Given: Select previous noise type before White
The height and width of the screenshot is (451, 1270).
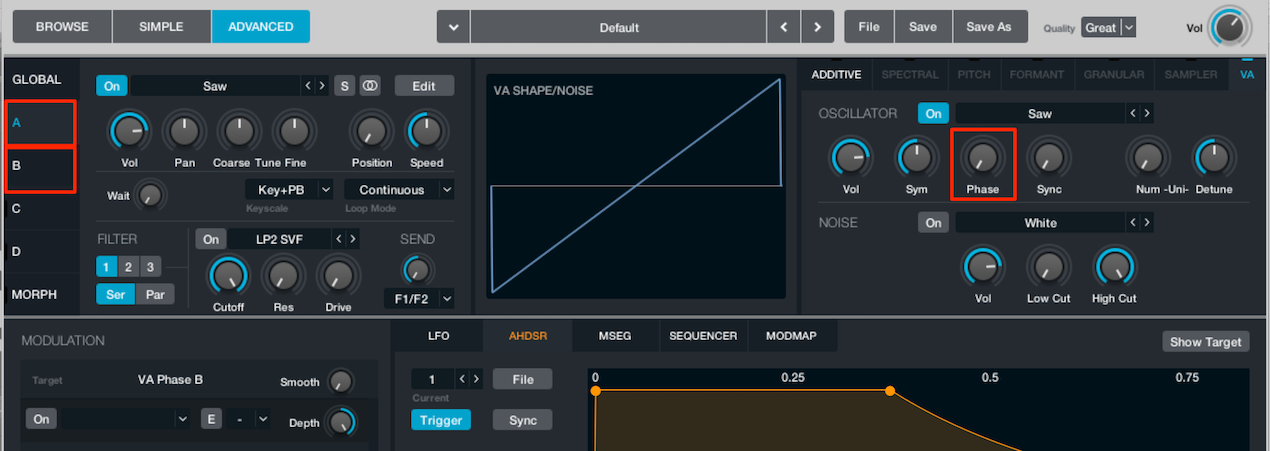Looking at the screenshot, I should click(1133, 223).
